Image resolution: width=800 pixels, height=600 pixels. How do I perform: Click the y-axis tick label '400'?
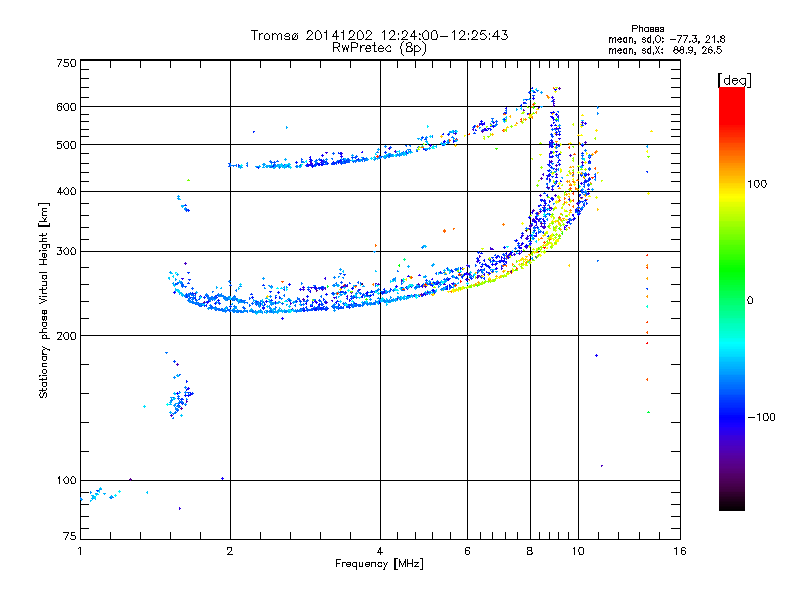[x=66, y=191]
